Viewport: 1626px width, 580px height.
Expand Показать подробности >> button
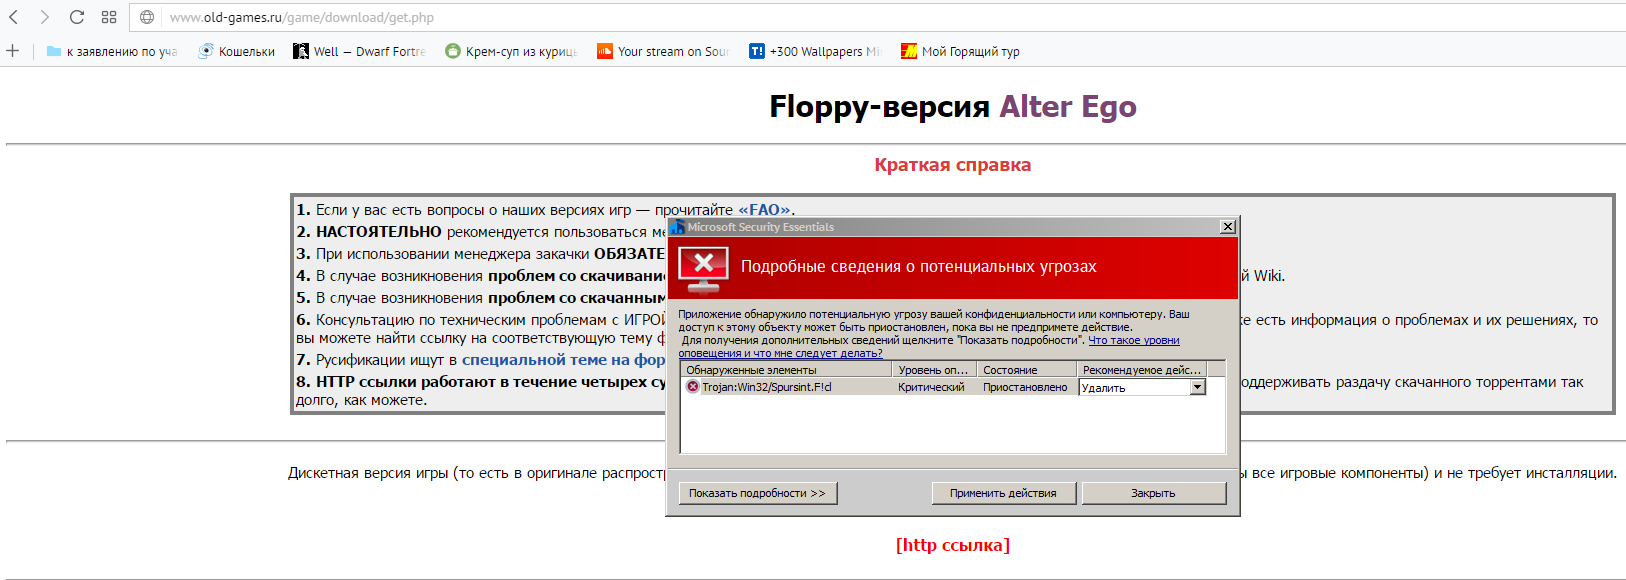pos(757,493)
